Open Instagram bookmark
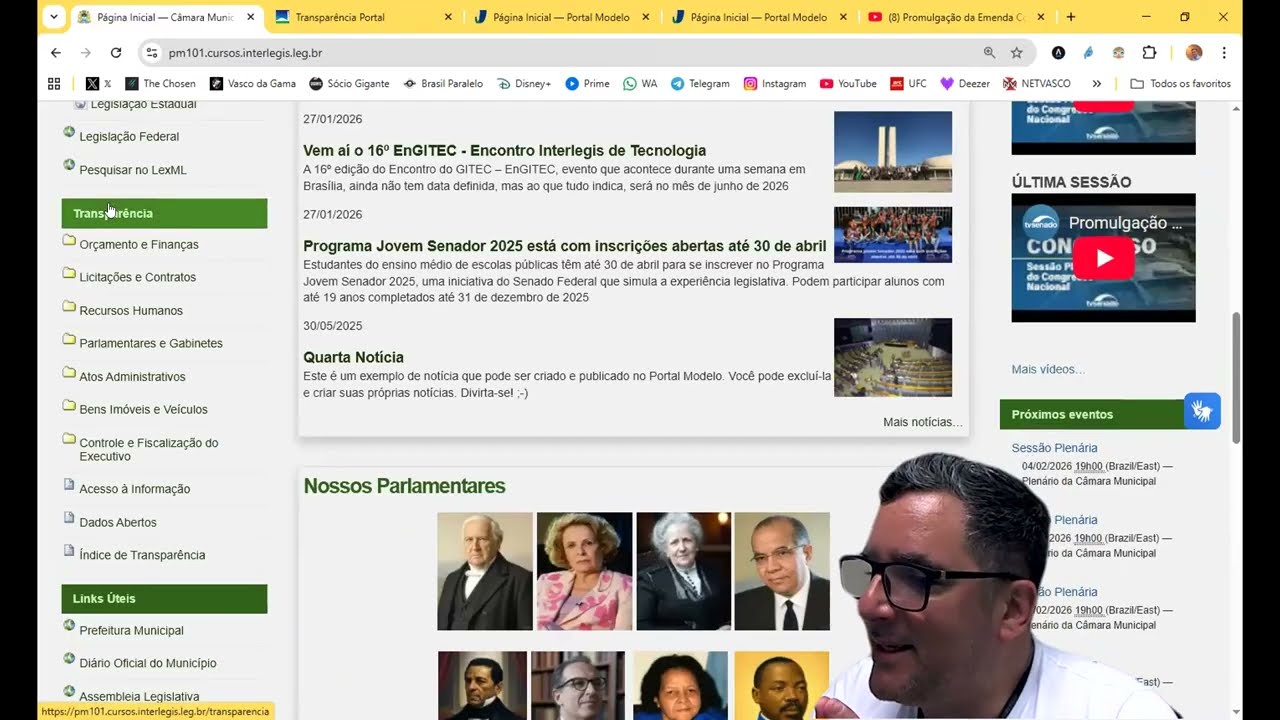Screen dimensions: 1280x720 point(775,84)
